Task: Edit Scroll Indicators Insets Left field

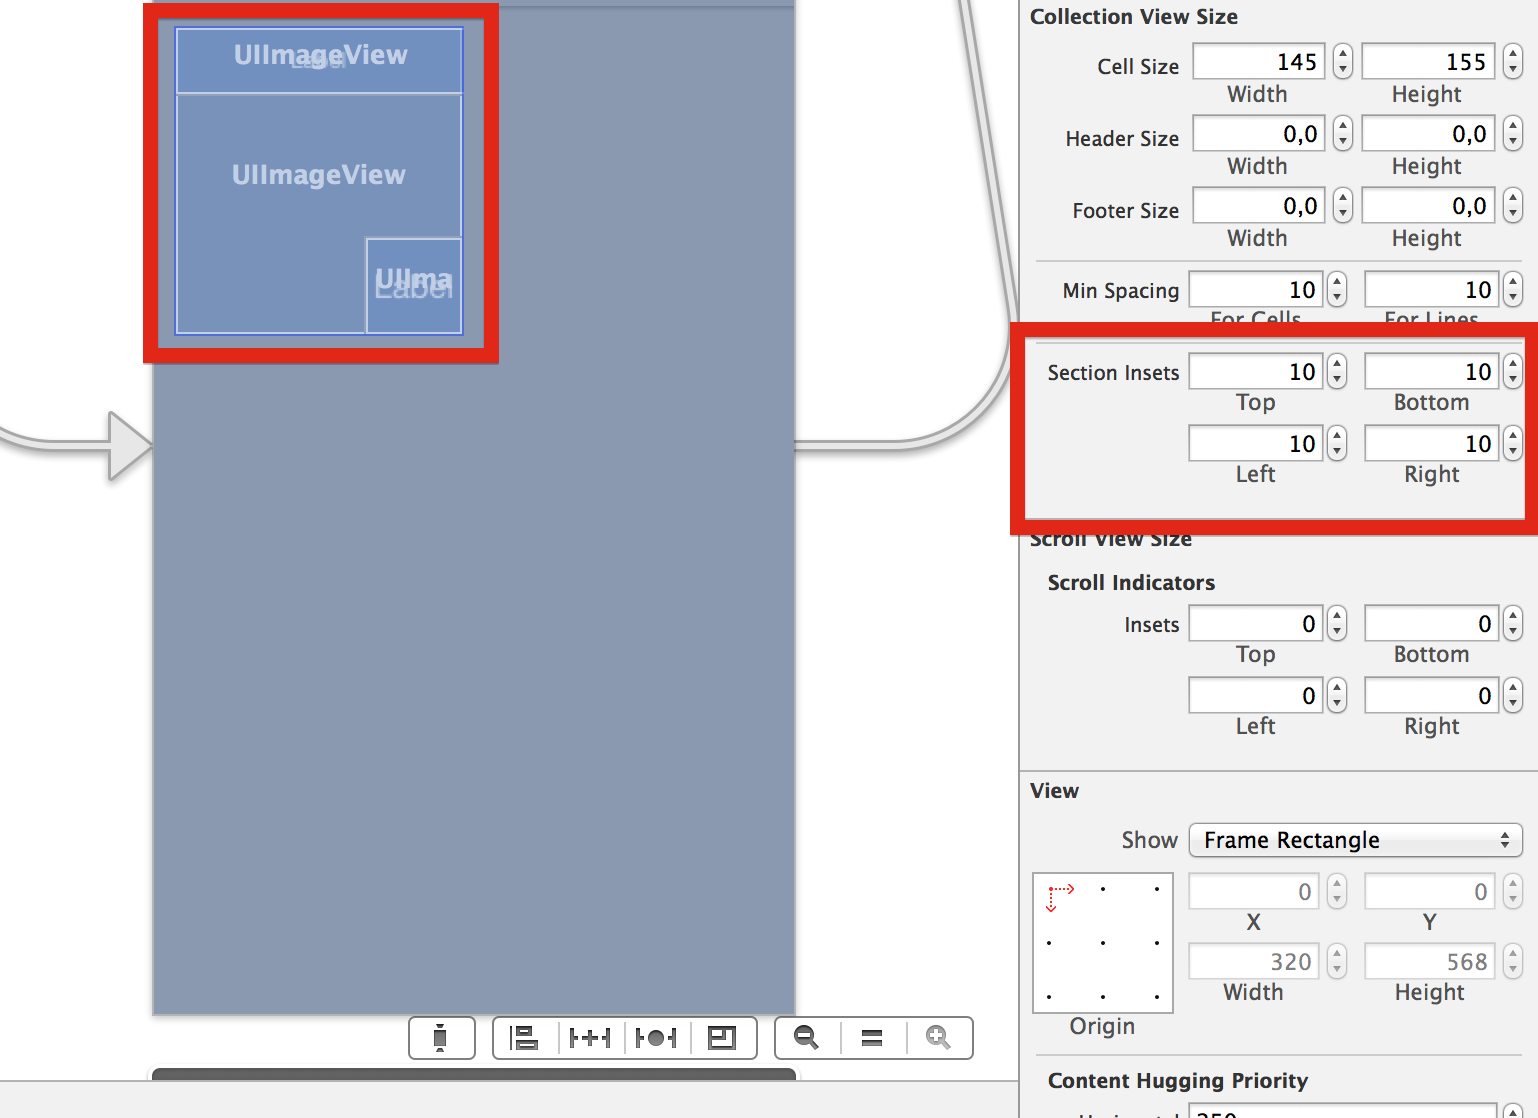Action: pyautogui.click(x=1256, y=696)
